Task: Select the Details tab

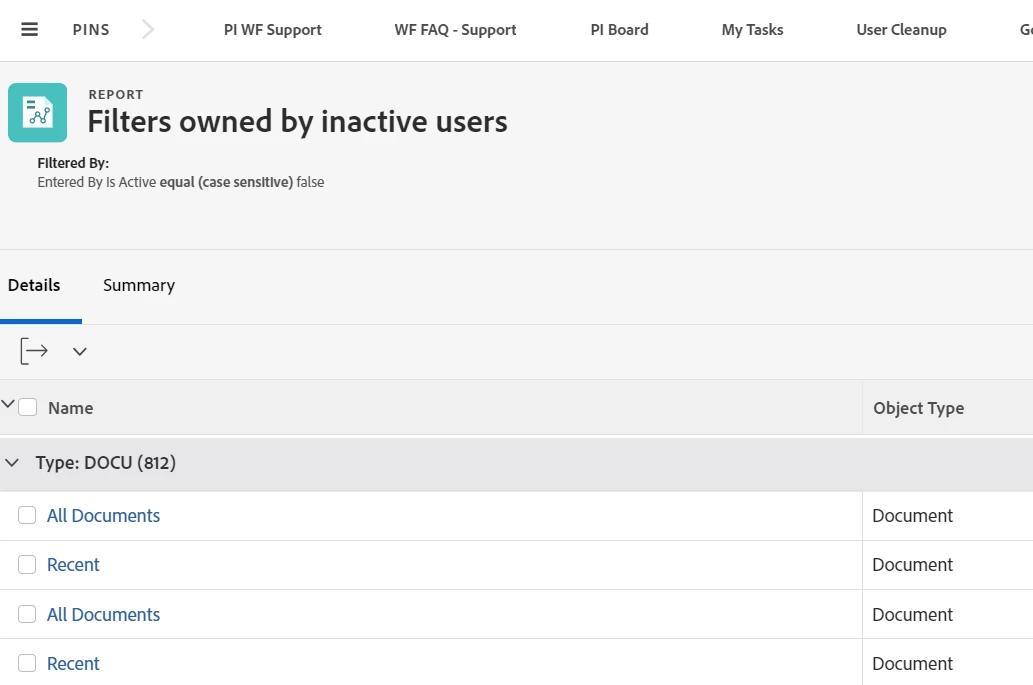Action: 34,285
